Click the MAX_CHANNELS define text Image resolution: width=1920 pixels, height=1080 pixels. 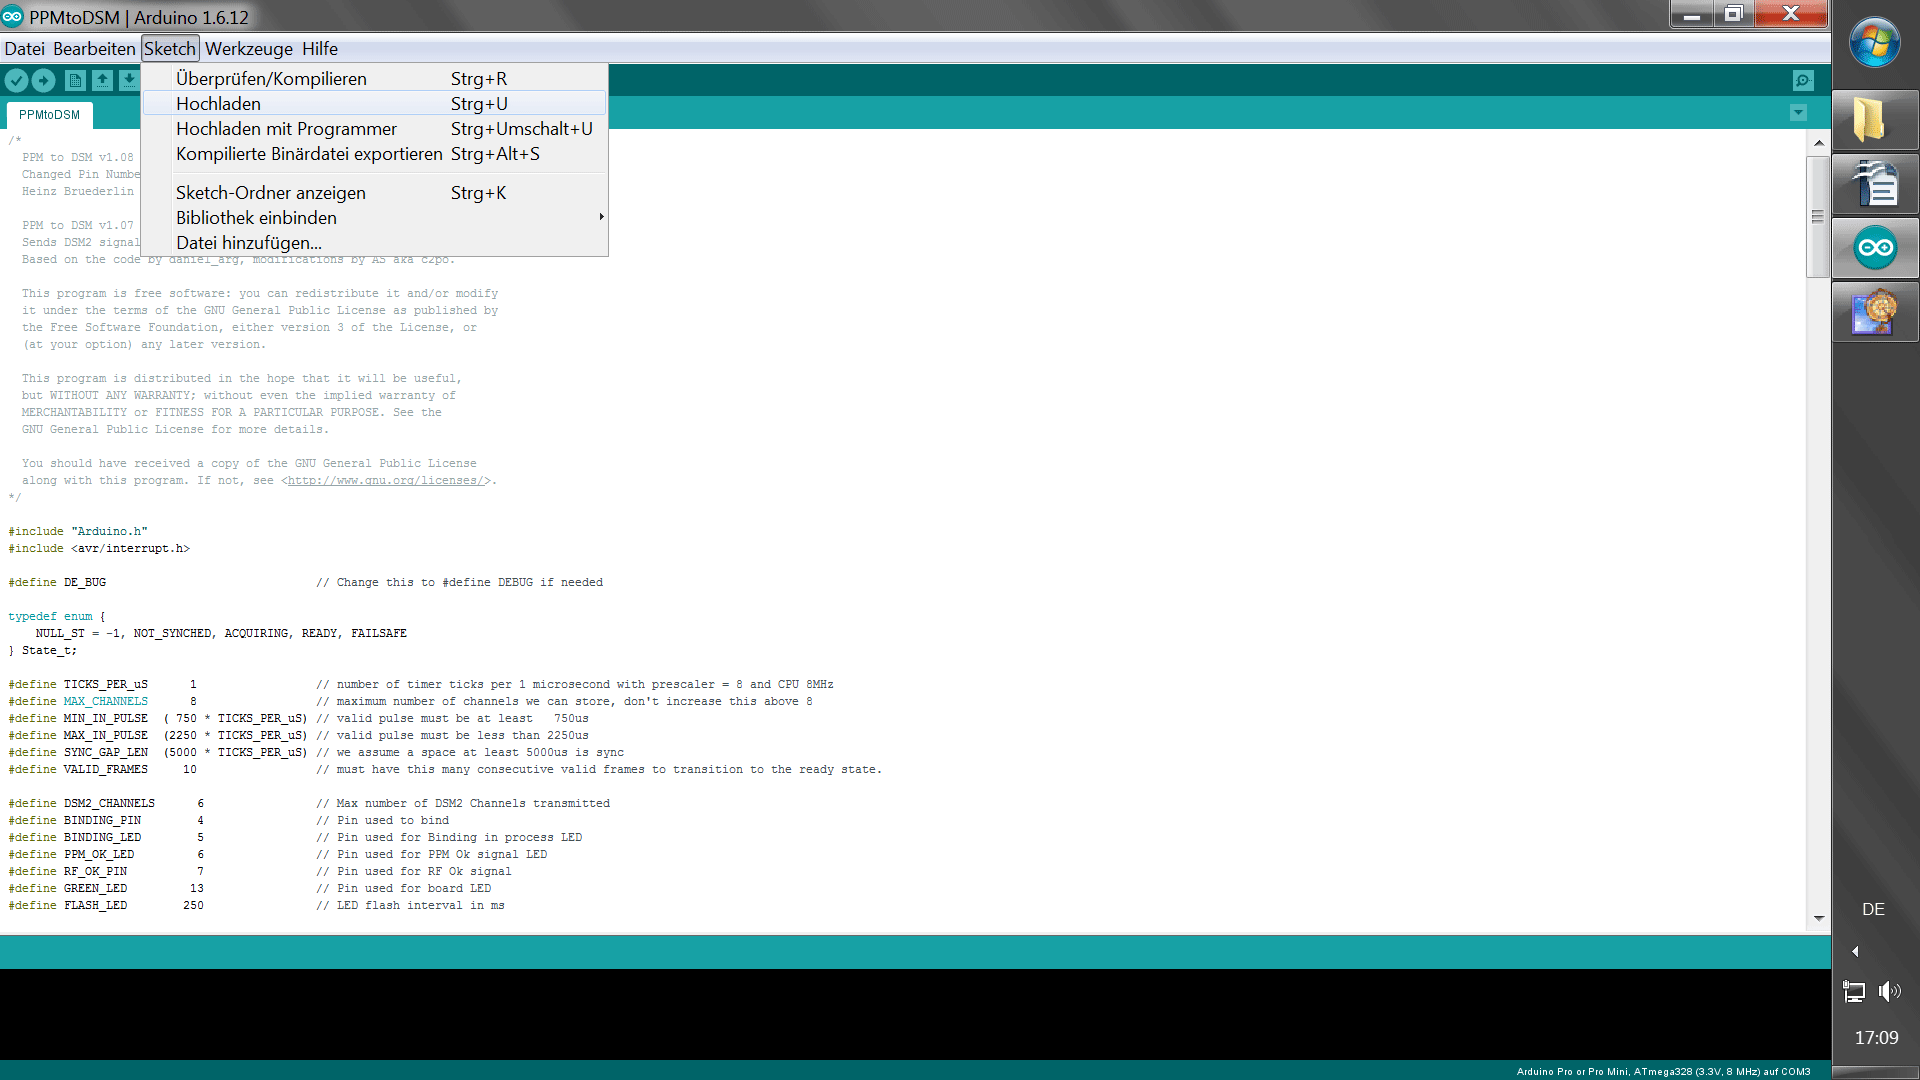tap(105, 702)
